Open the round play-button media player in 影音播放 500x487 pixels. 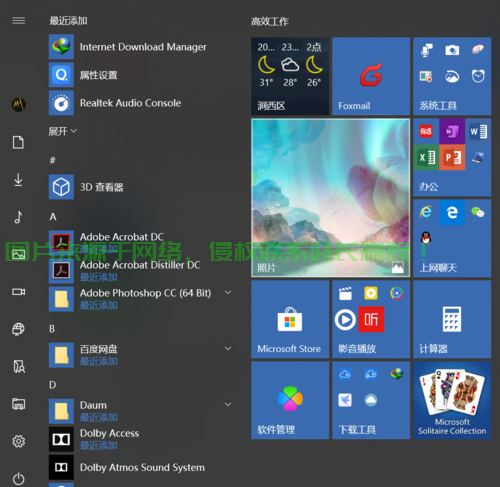click(x=345, y=319)
